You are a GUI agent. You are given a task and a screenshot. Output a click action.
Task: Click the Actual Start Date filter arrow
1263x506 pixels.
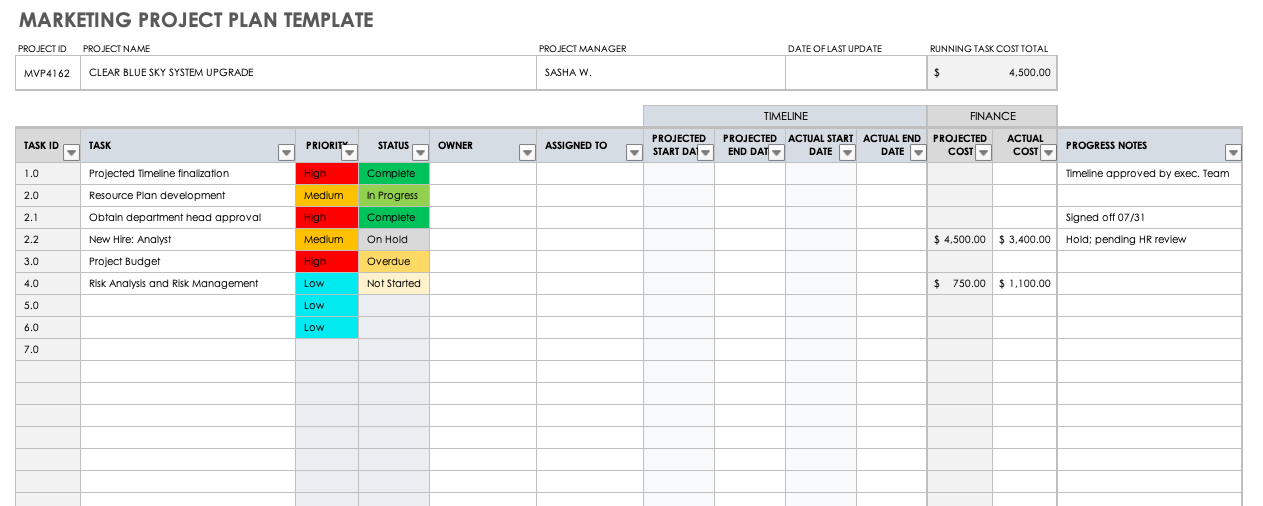(x=847, y=153)
